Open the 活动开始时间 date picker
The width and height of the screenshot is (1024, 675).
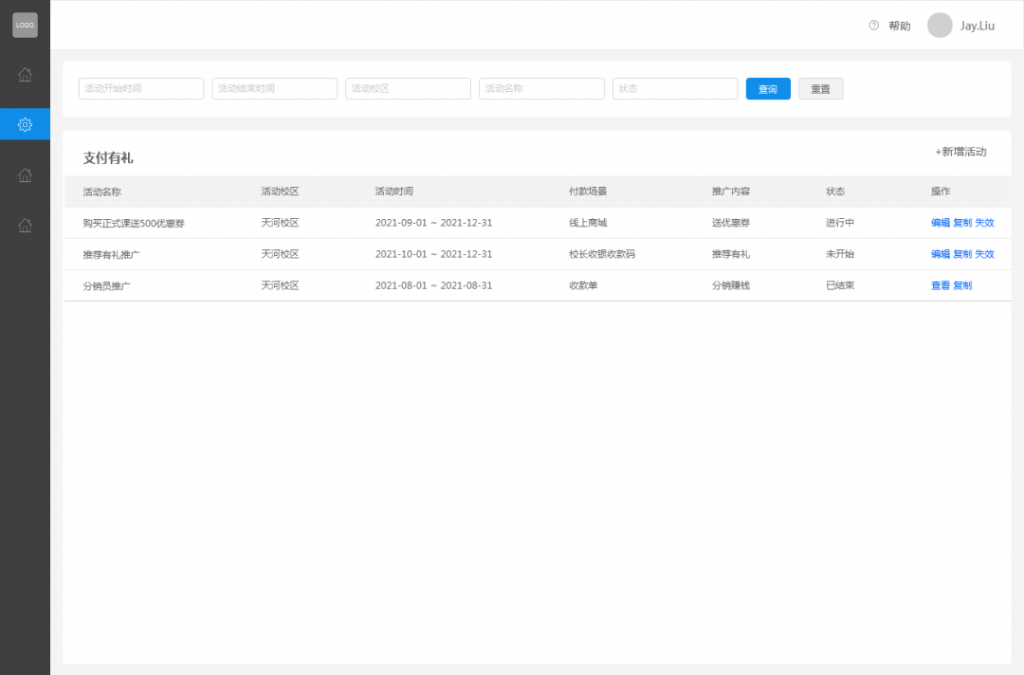click(x=141, y=89)
